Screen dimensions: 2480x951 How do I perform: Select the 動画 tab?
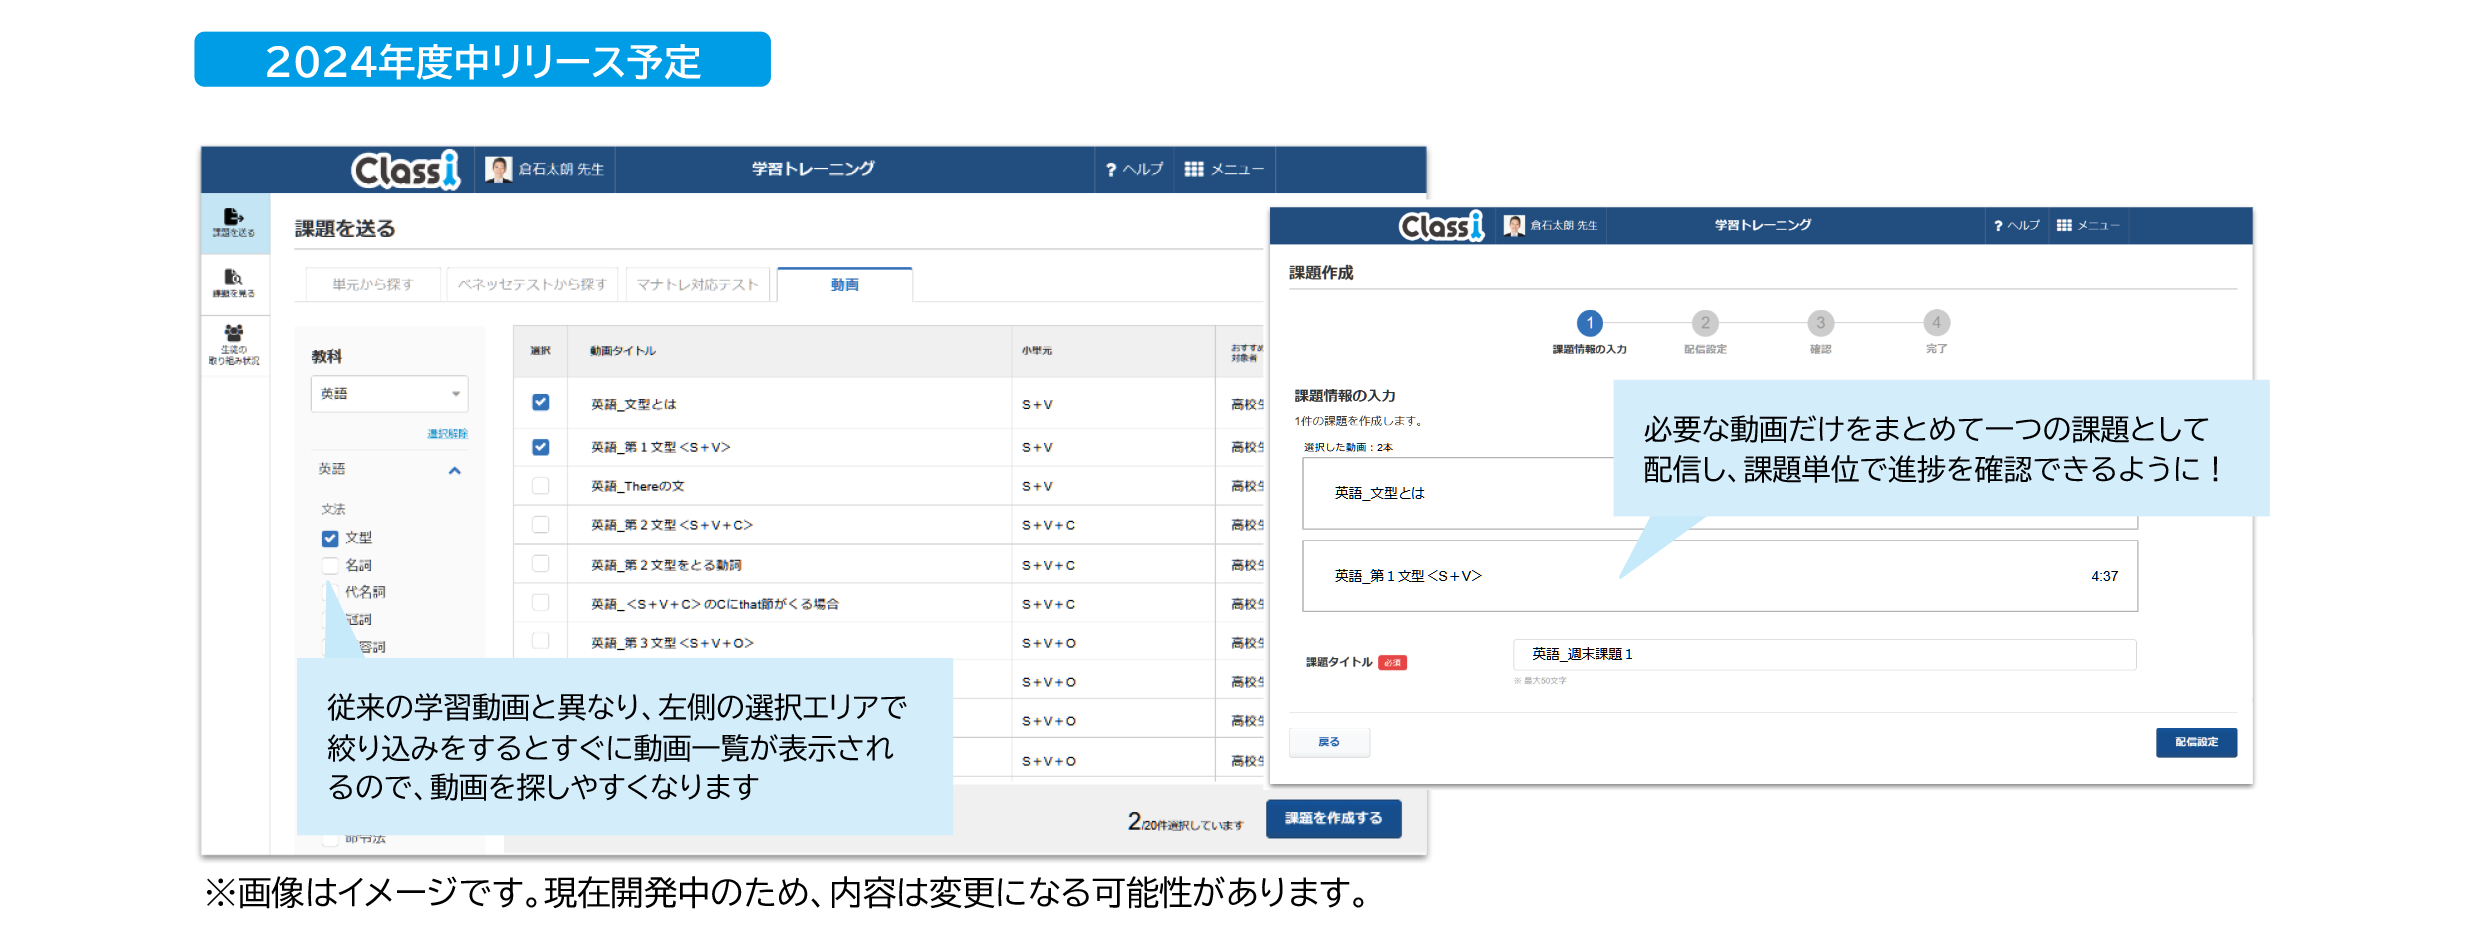845,285
